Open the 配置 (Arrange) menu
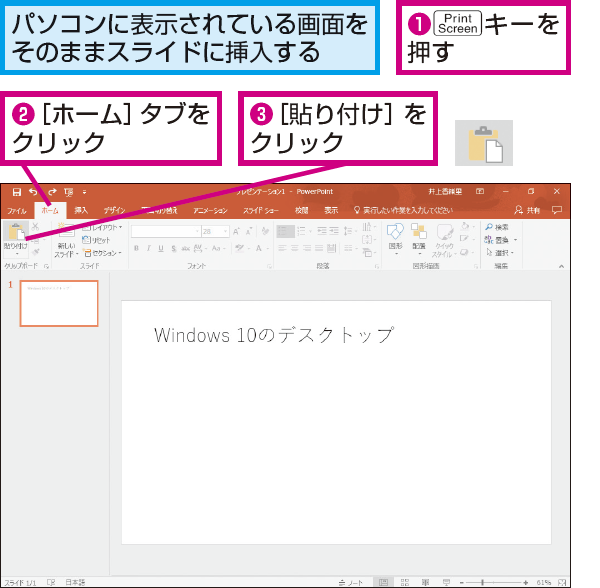Viewport: 600px width, 588px height. tap(419, 239)
